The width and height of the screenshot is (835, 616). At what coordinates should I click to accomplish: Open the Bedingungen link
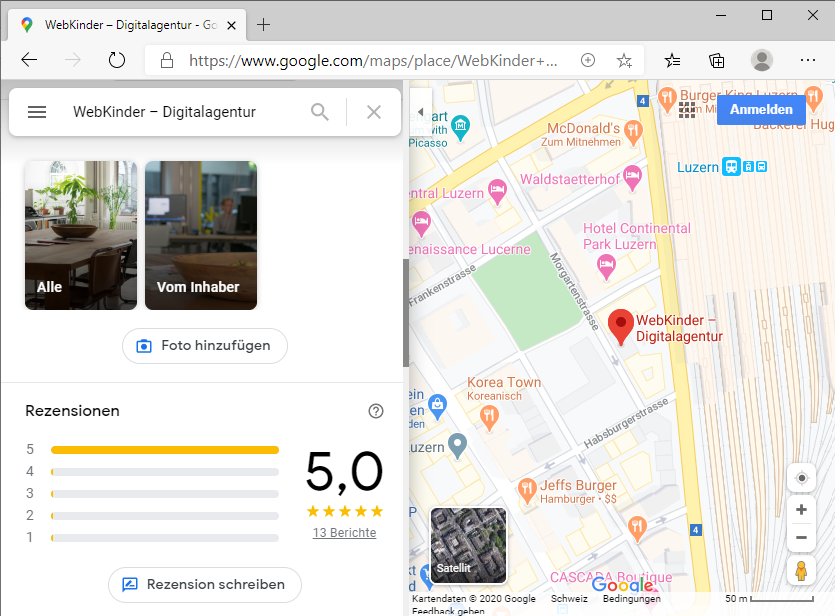pos(632,598)
